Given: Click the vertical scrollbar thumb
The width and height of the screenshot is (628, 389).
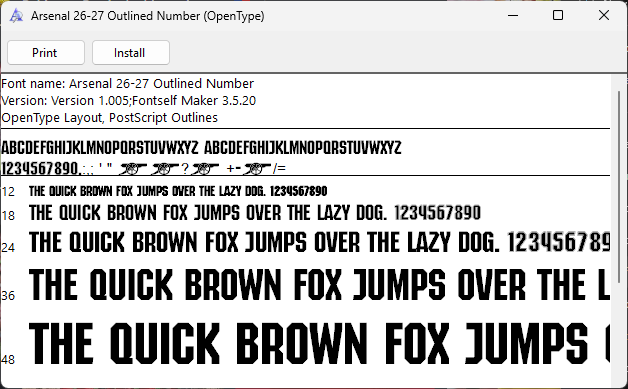Looking at the screenshot, I should point(619,186).
